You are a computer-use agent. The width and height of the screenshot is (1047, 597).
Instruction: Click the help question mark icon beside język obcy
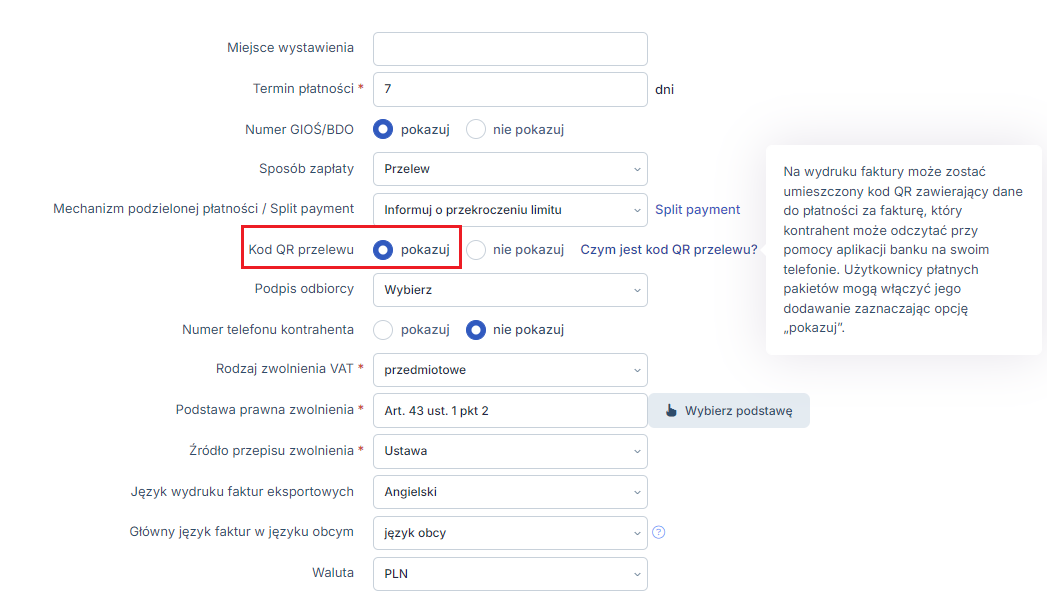pyautogui.click(x=658, y=532)
